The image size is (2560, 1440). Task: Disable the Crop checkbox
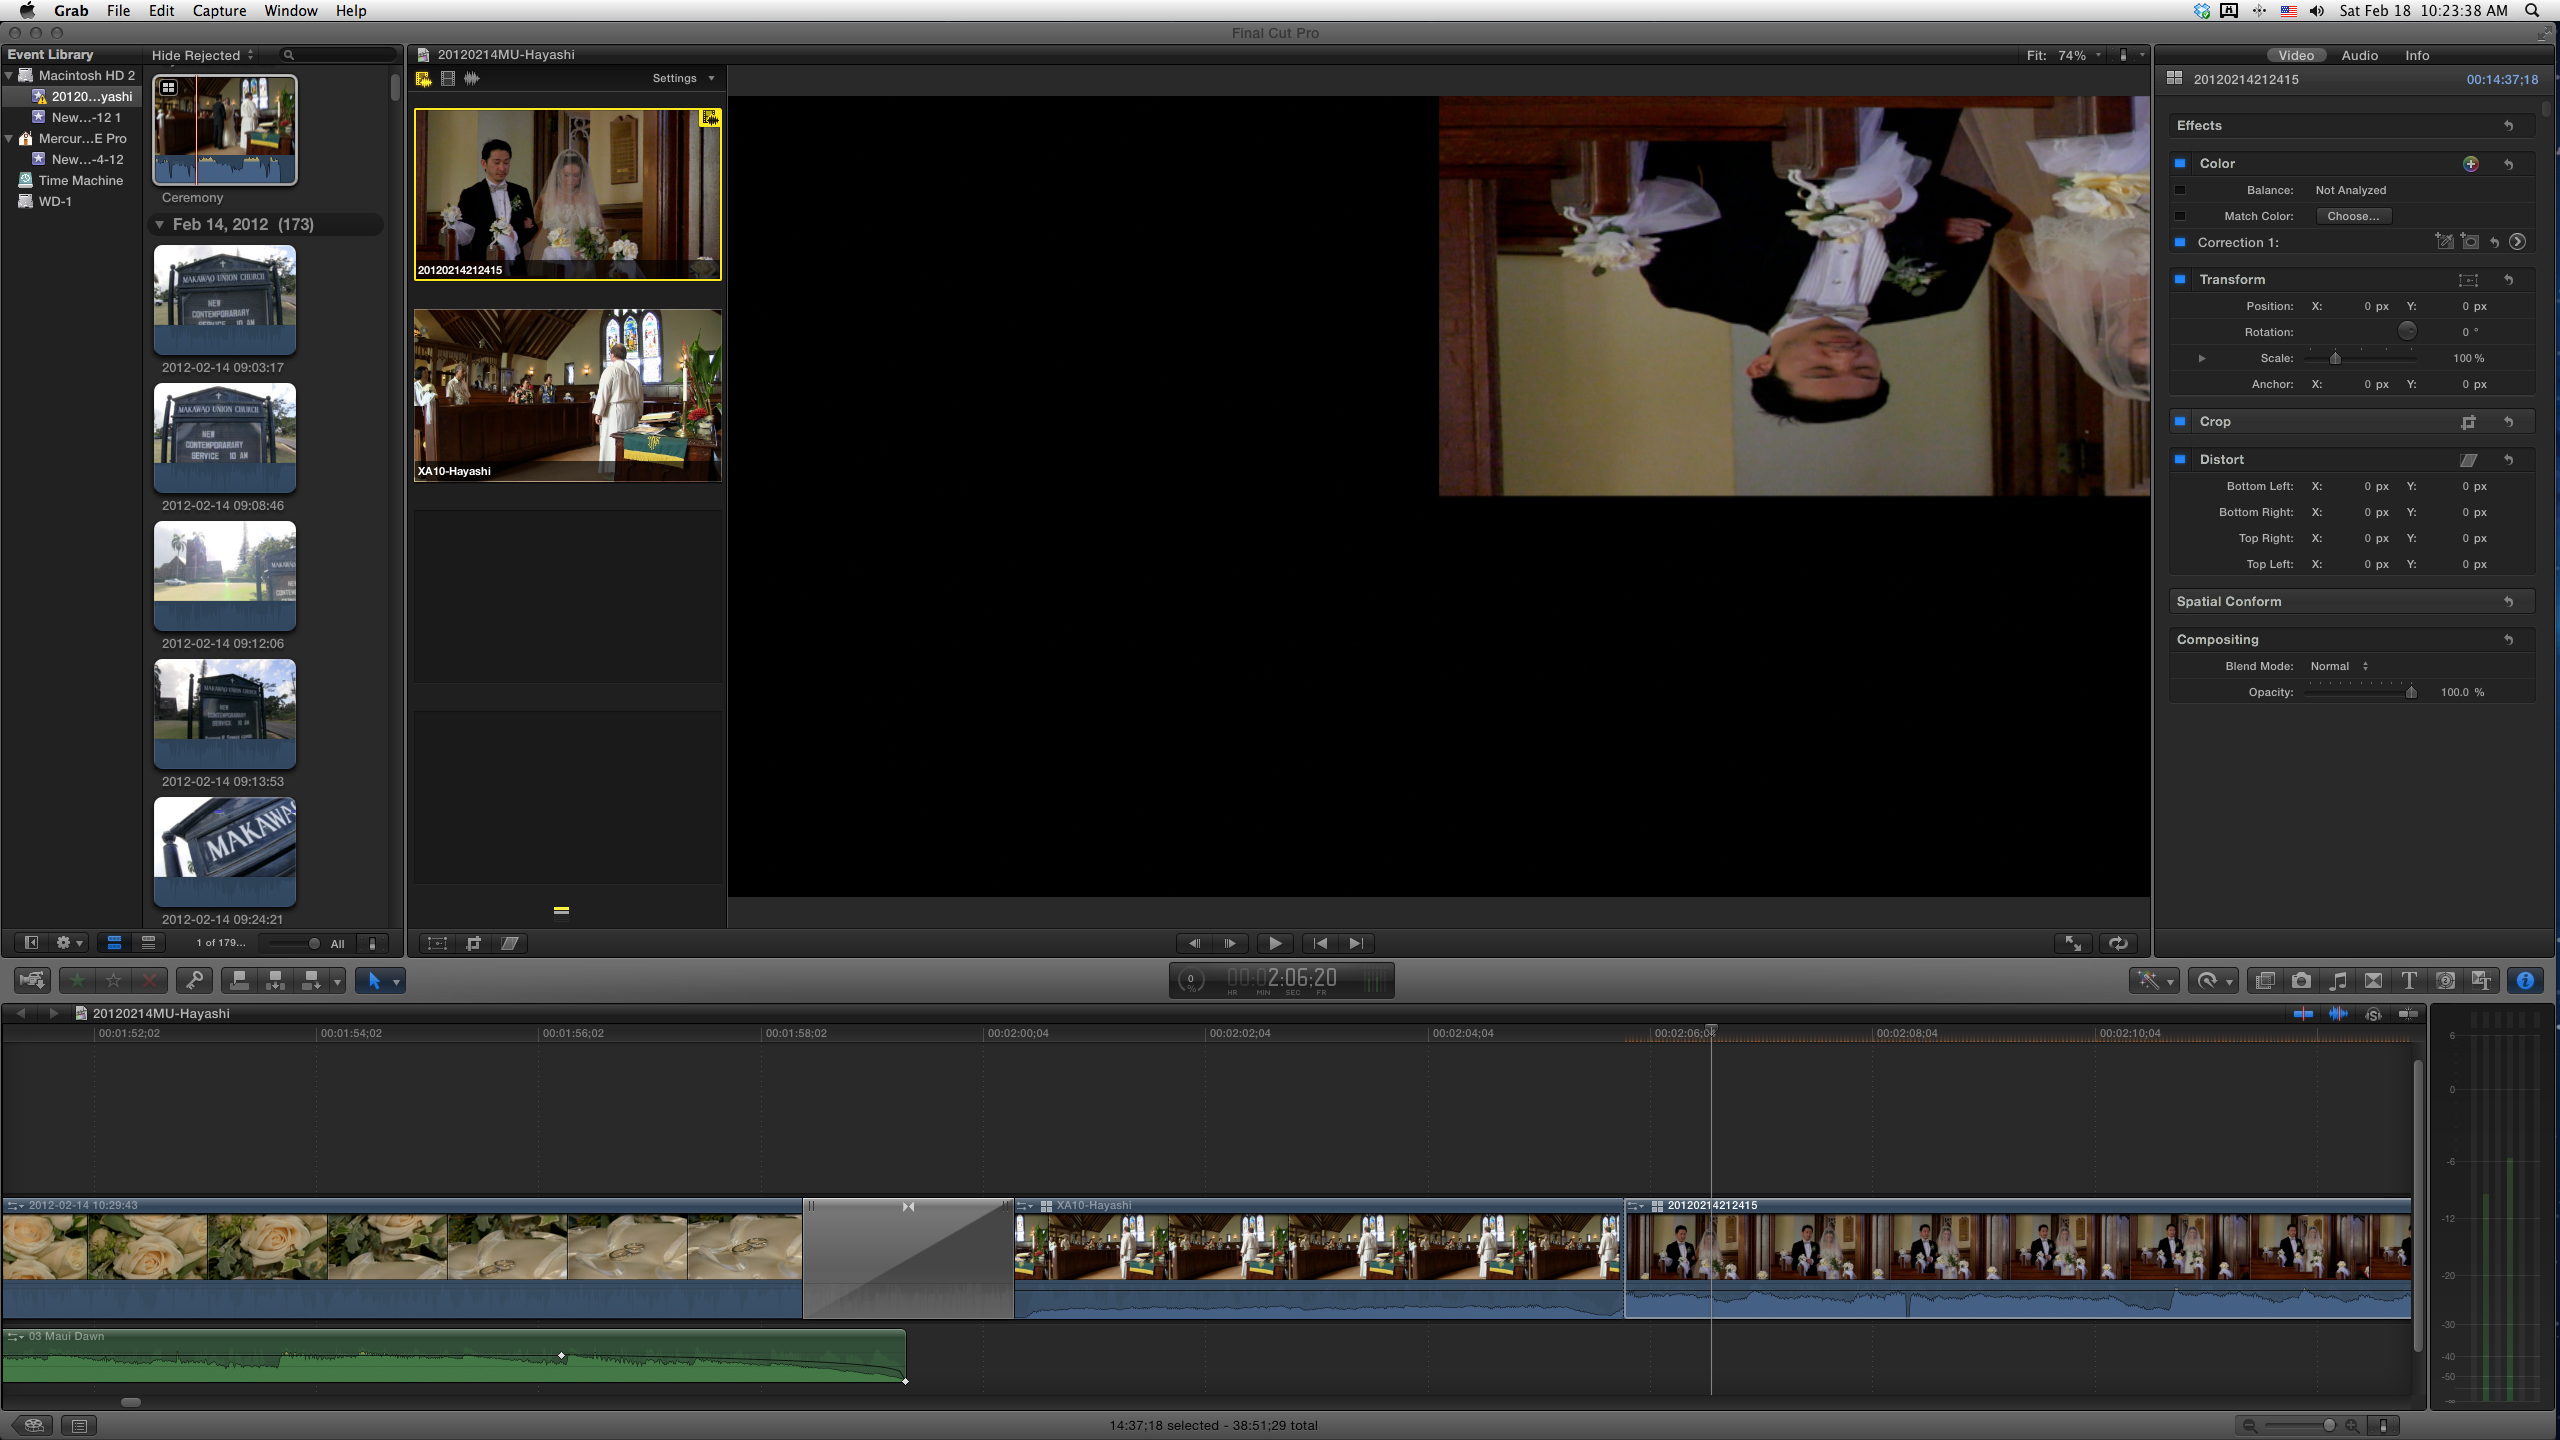coord(2180,421)
